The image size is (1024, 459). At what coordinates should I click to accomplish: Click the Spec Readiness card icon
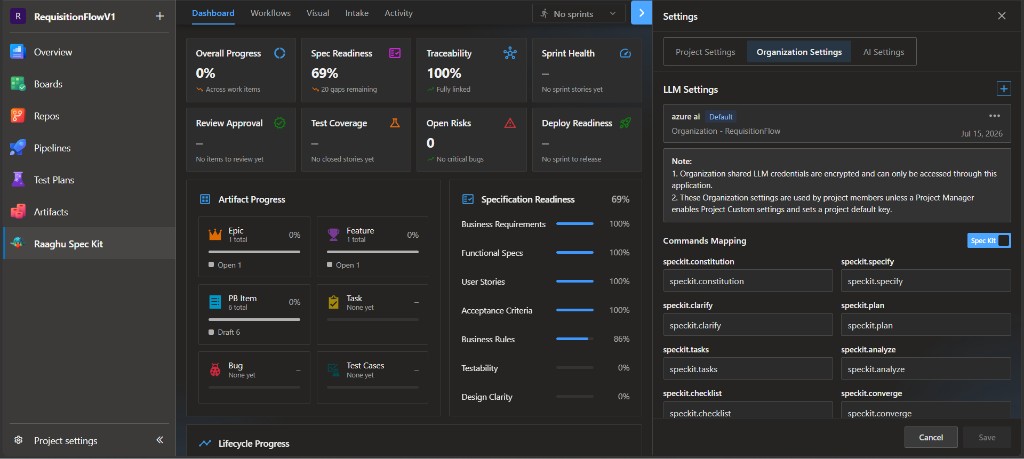[394, 54]
